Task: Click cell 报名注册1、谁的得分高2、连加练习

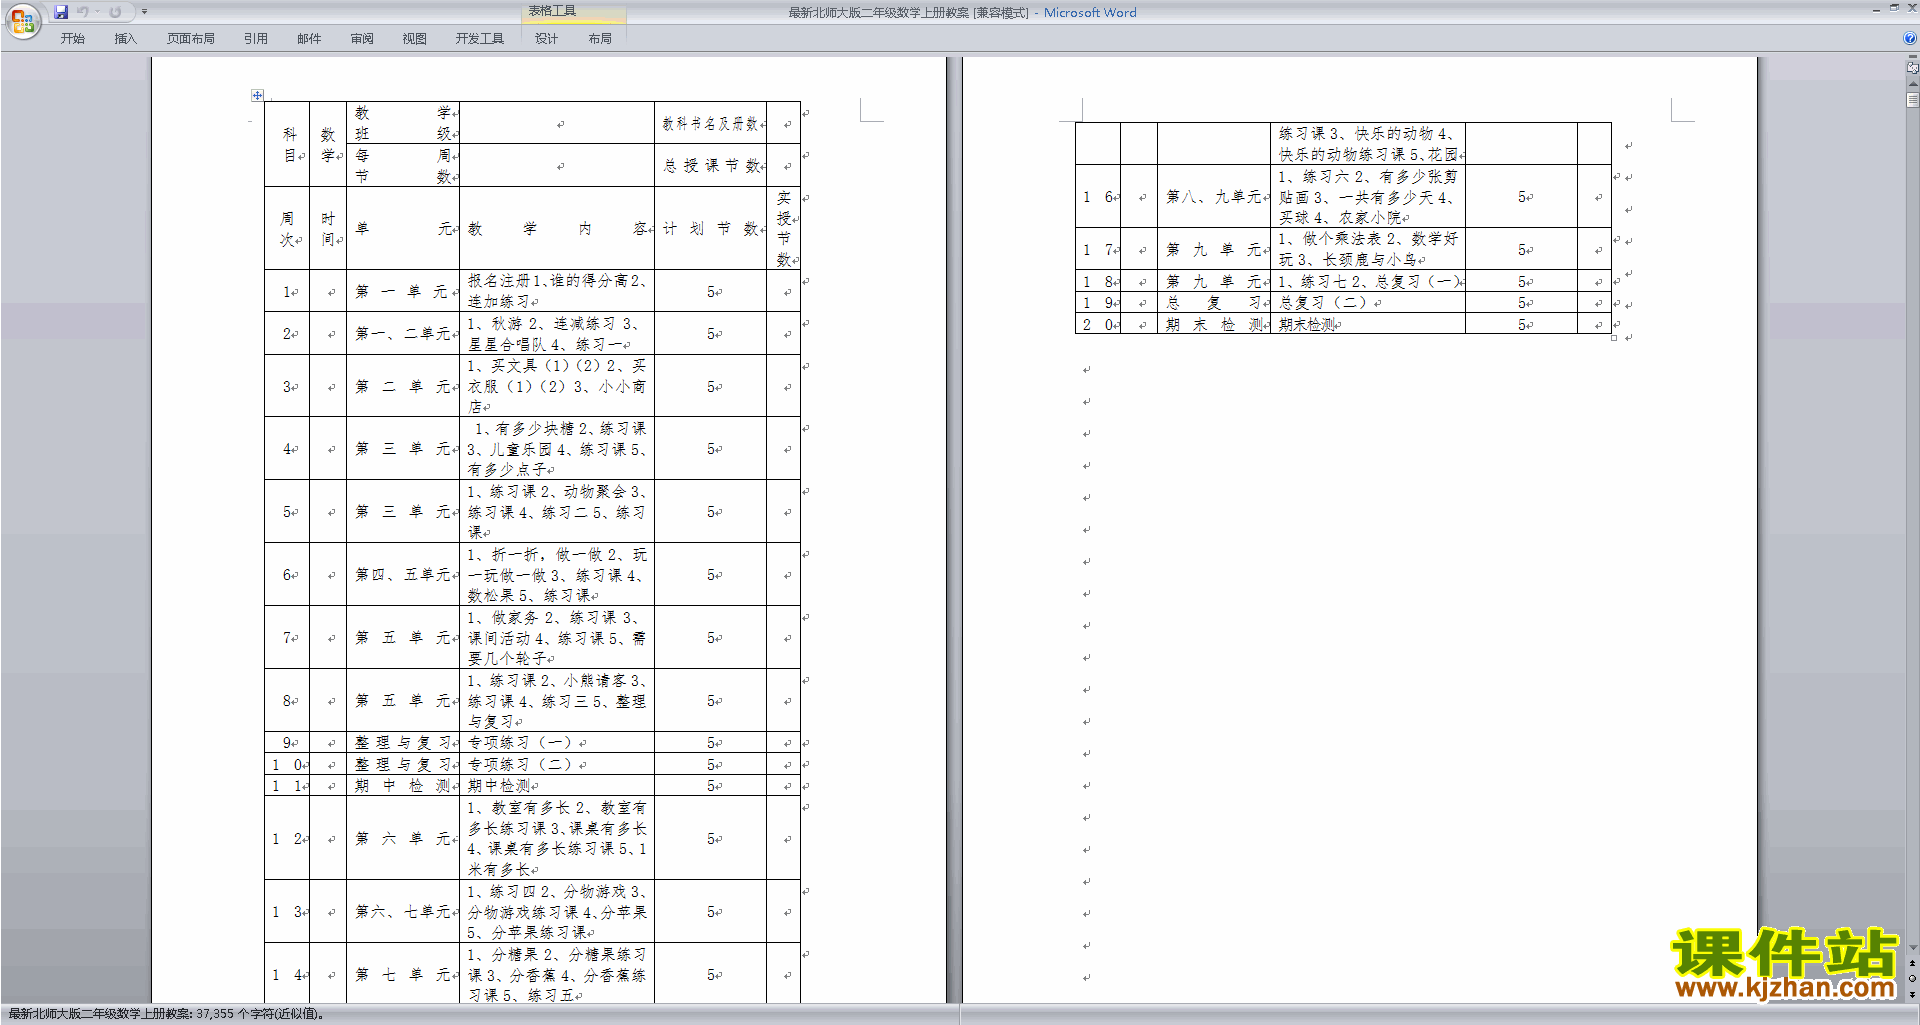Action: (x=557, y=291)
